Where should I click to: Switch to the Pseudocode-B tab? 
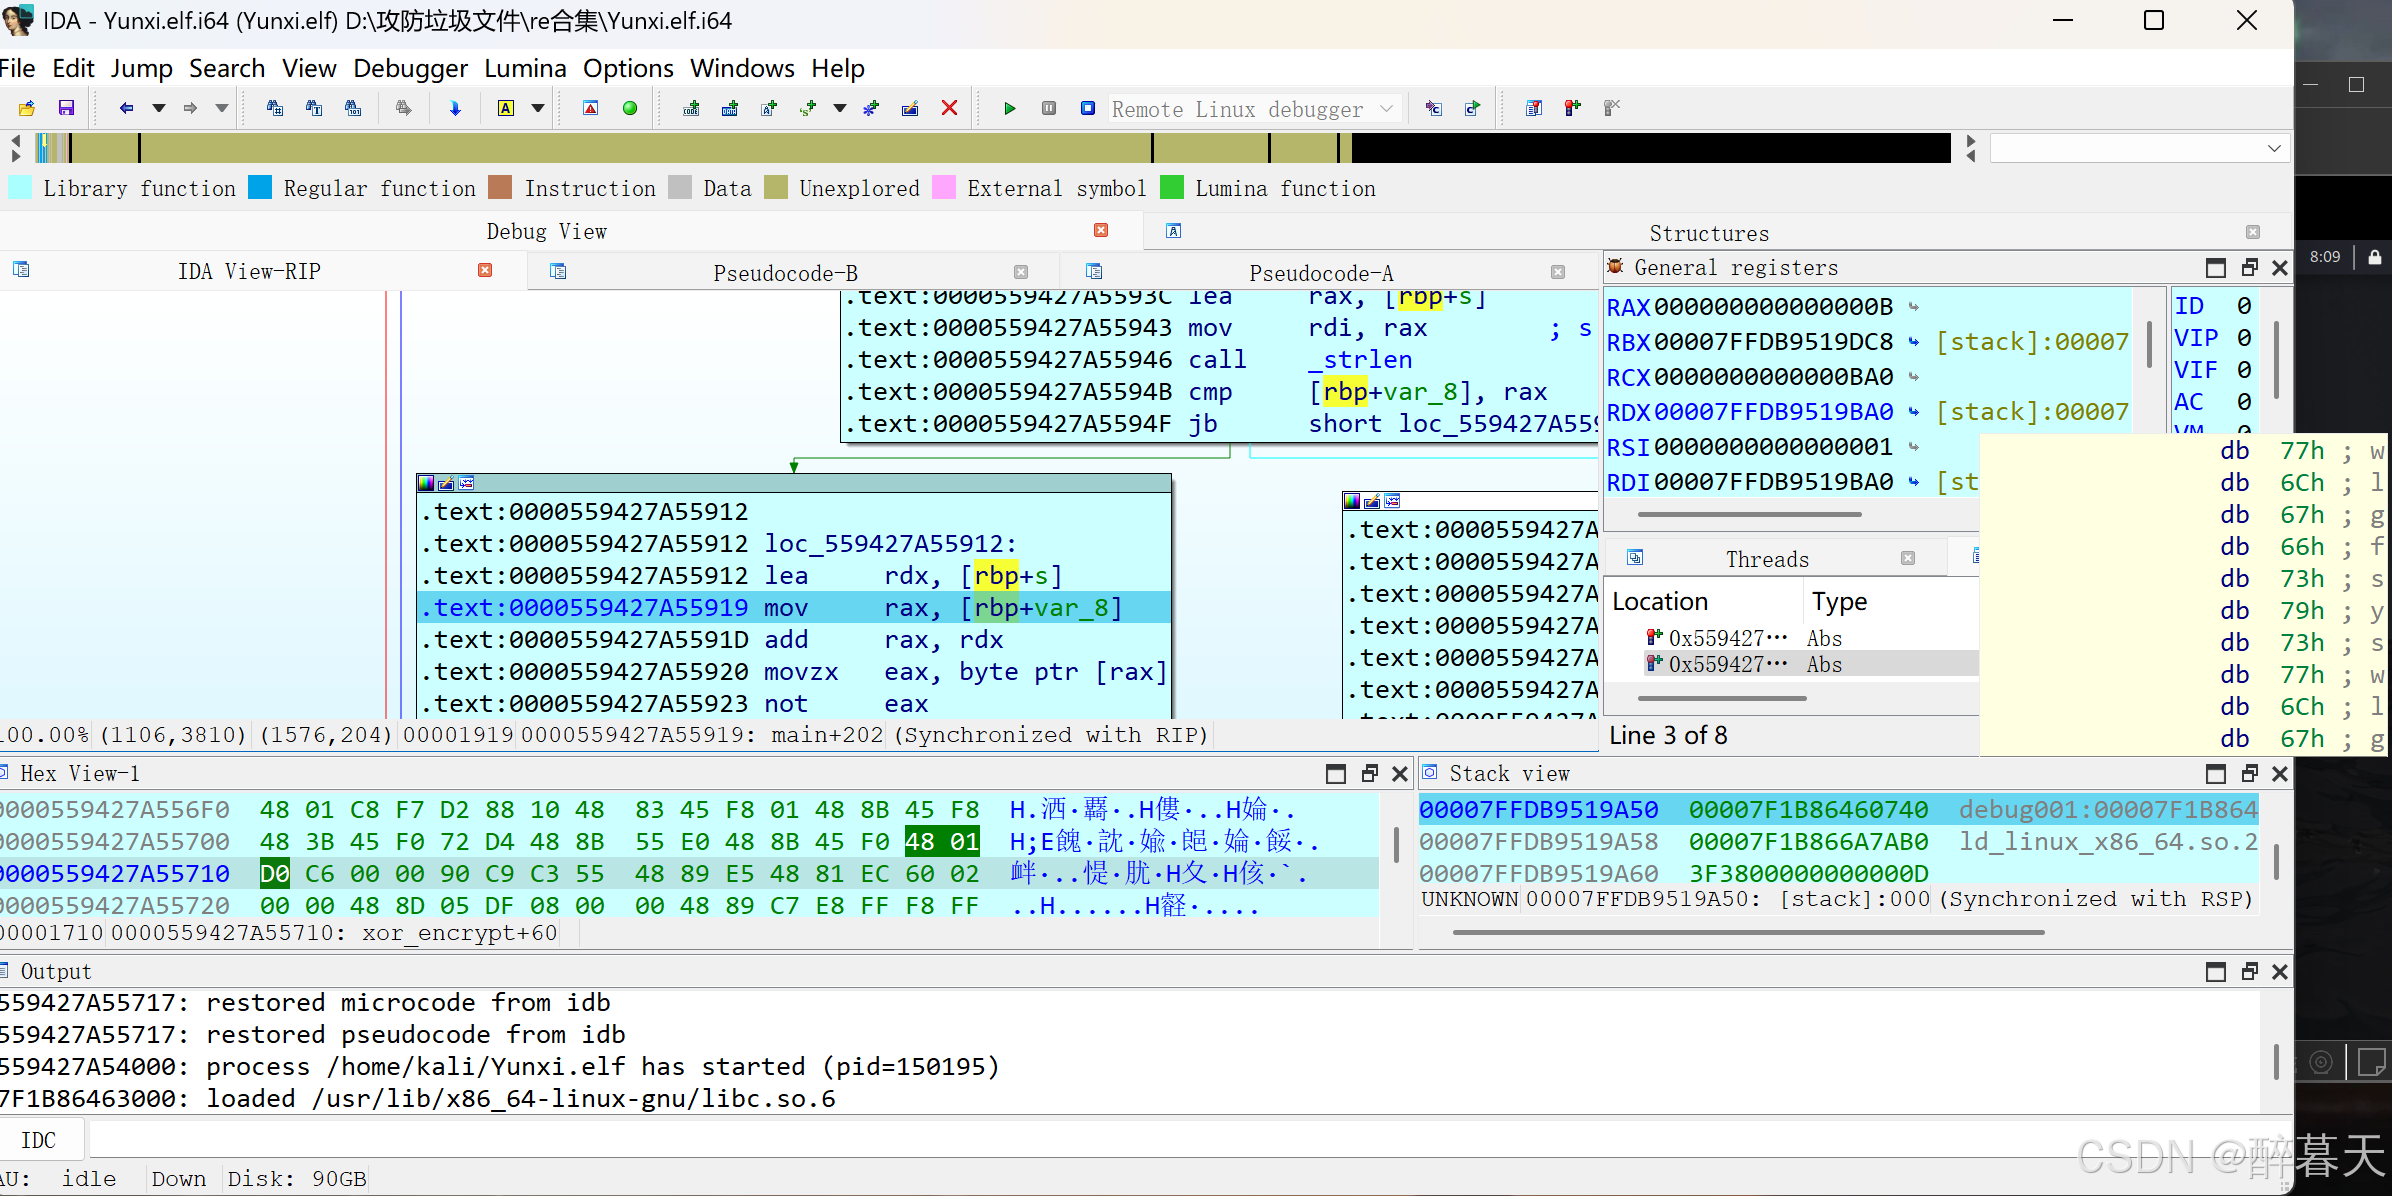tap(785, 273)
